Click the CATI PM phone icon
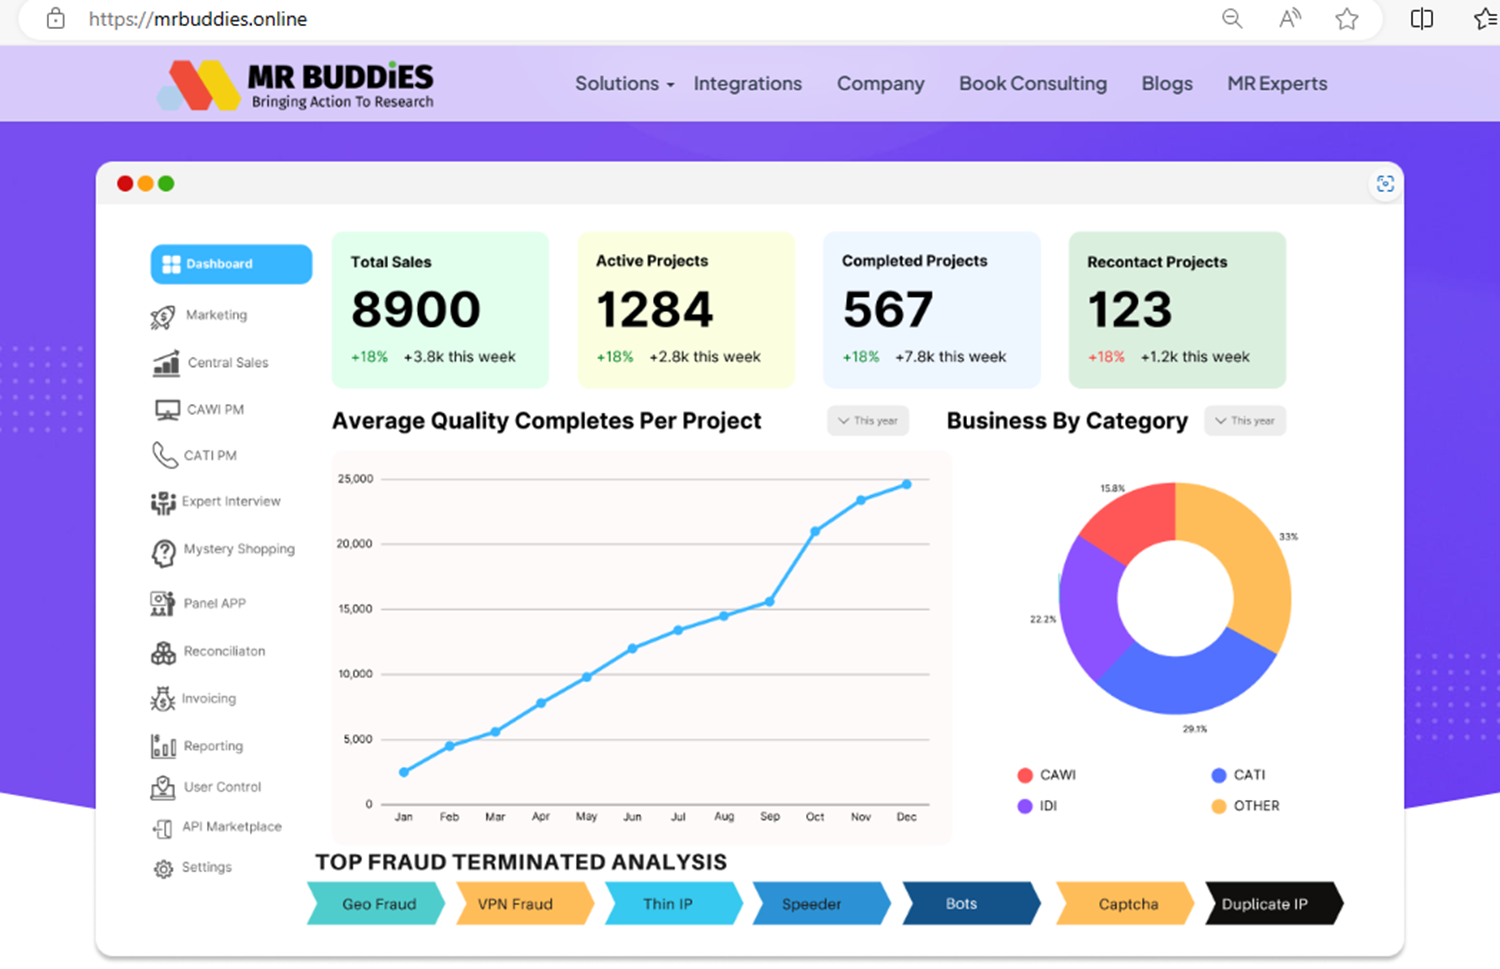Screen dimensions: 1500x969 pyautogui.click(x=164, y=455)
